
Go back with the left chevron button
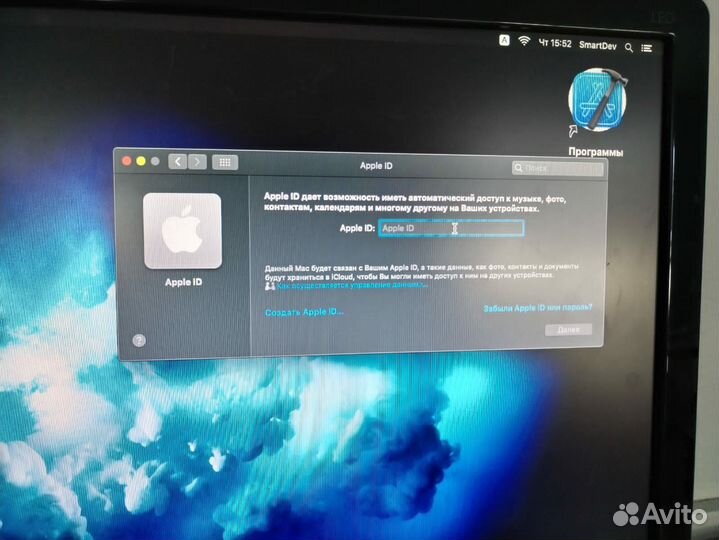[x=177, y=161]
